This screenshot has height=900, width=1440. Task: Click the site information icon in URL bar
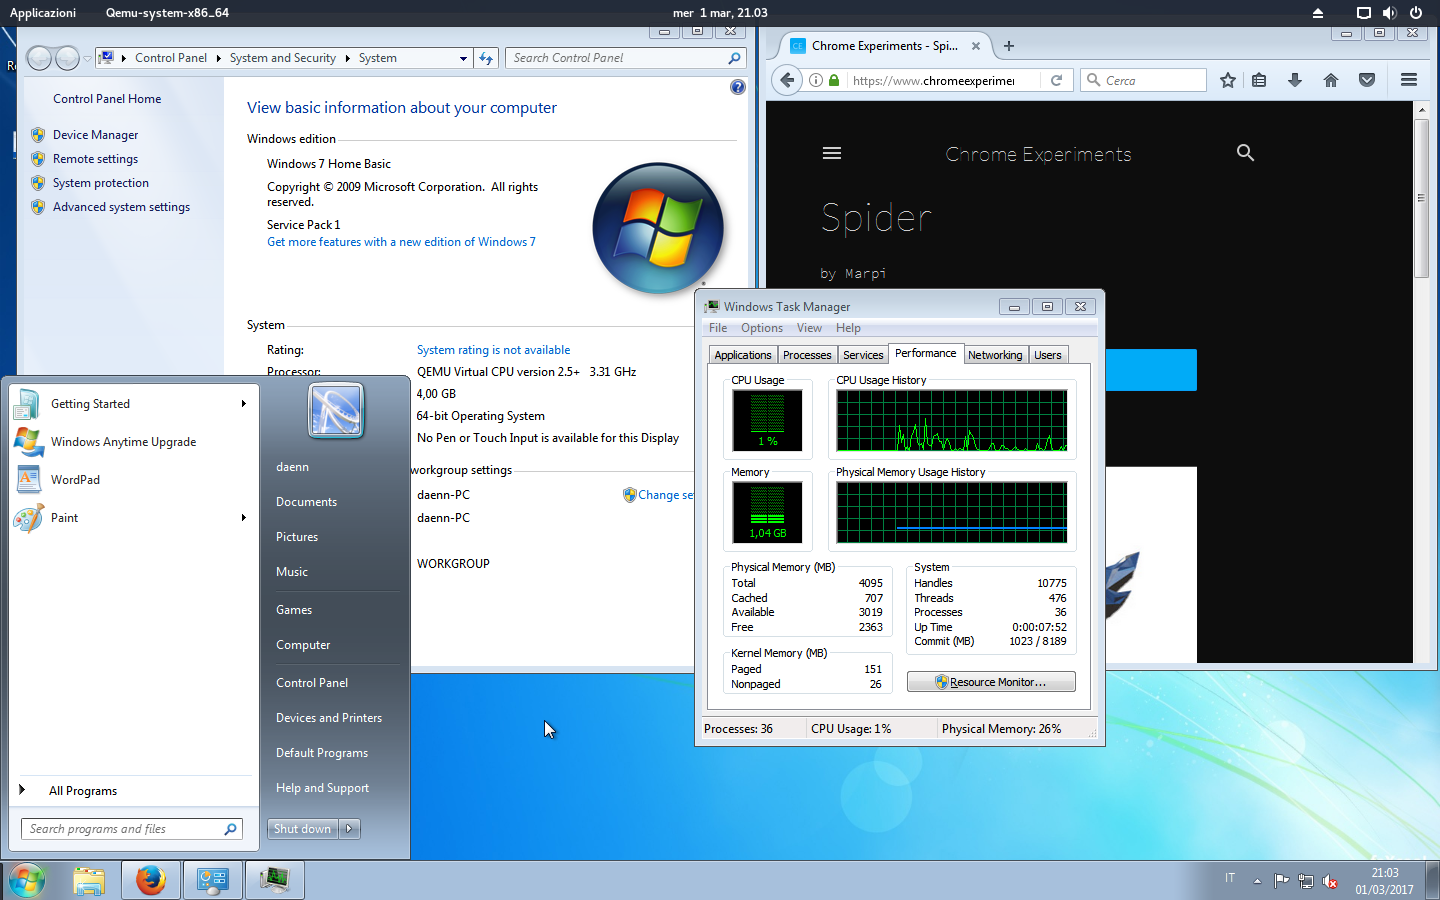pyautogui.click(x=816, y=80)
